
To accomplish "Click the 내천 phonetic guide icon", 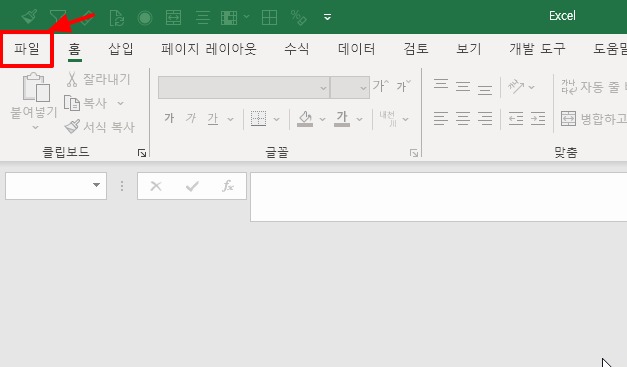I will click(388, 119).
